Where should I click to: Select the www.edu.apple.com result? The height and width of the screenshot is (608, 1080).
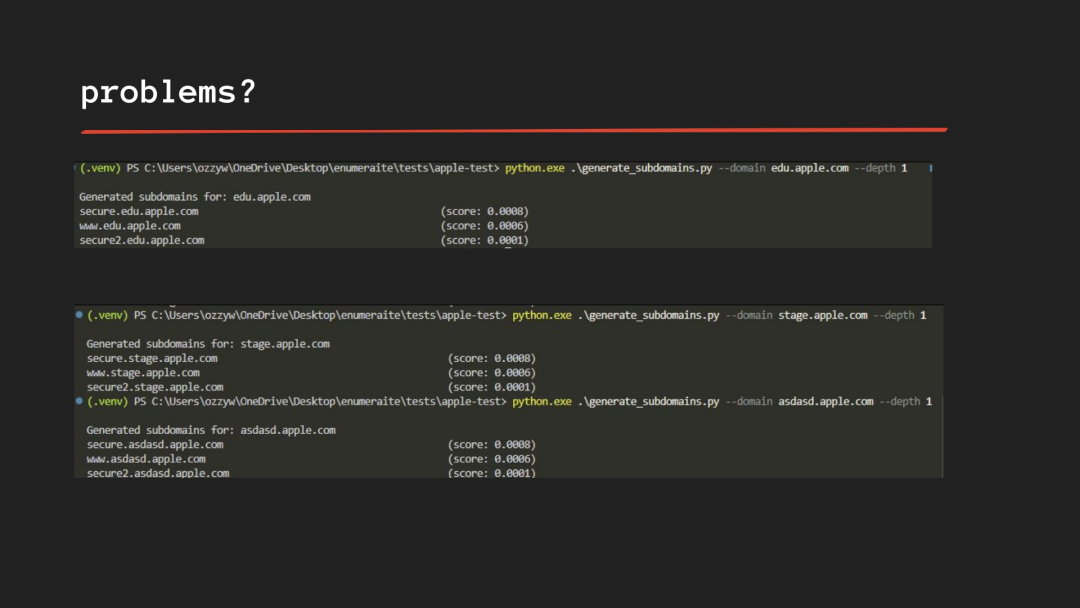point(129,226)
